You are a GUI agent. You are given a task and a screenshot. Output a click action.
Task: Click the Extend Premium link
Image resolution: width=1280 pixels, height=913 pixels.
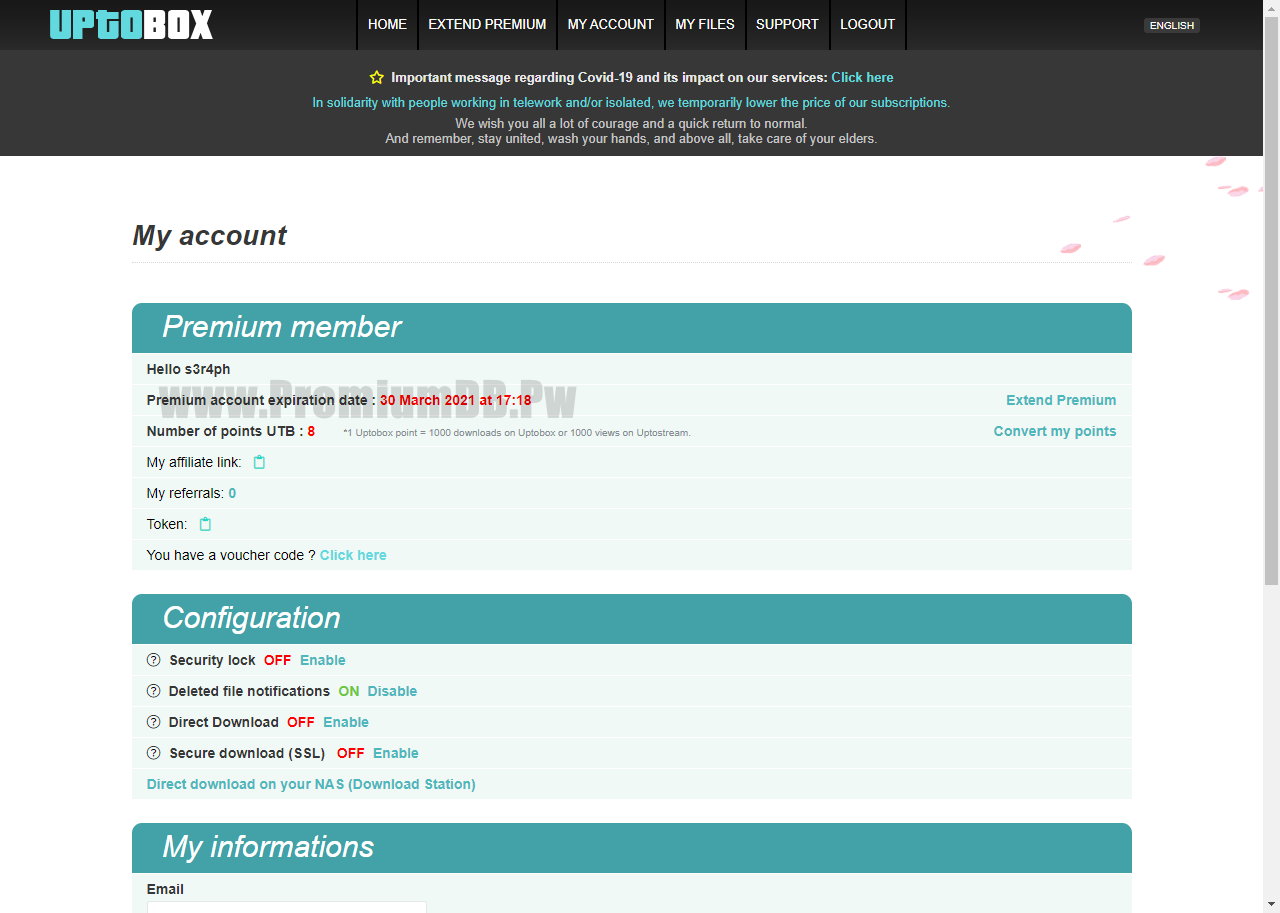1061,400
